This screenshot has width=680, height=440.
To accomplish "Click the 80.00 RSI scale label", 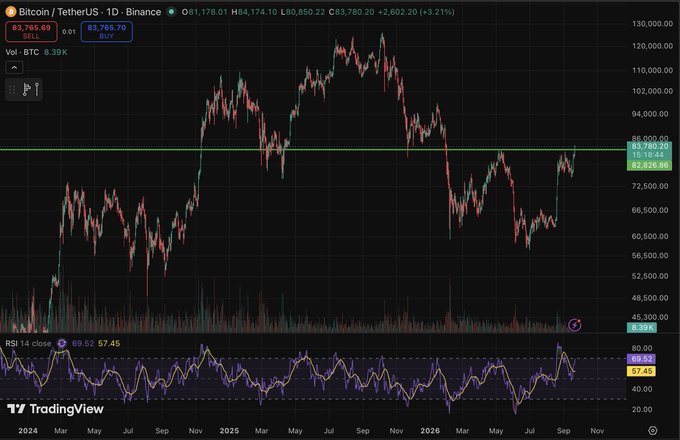I will click(x=642, y=348).
